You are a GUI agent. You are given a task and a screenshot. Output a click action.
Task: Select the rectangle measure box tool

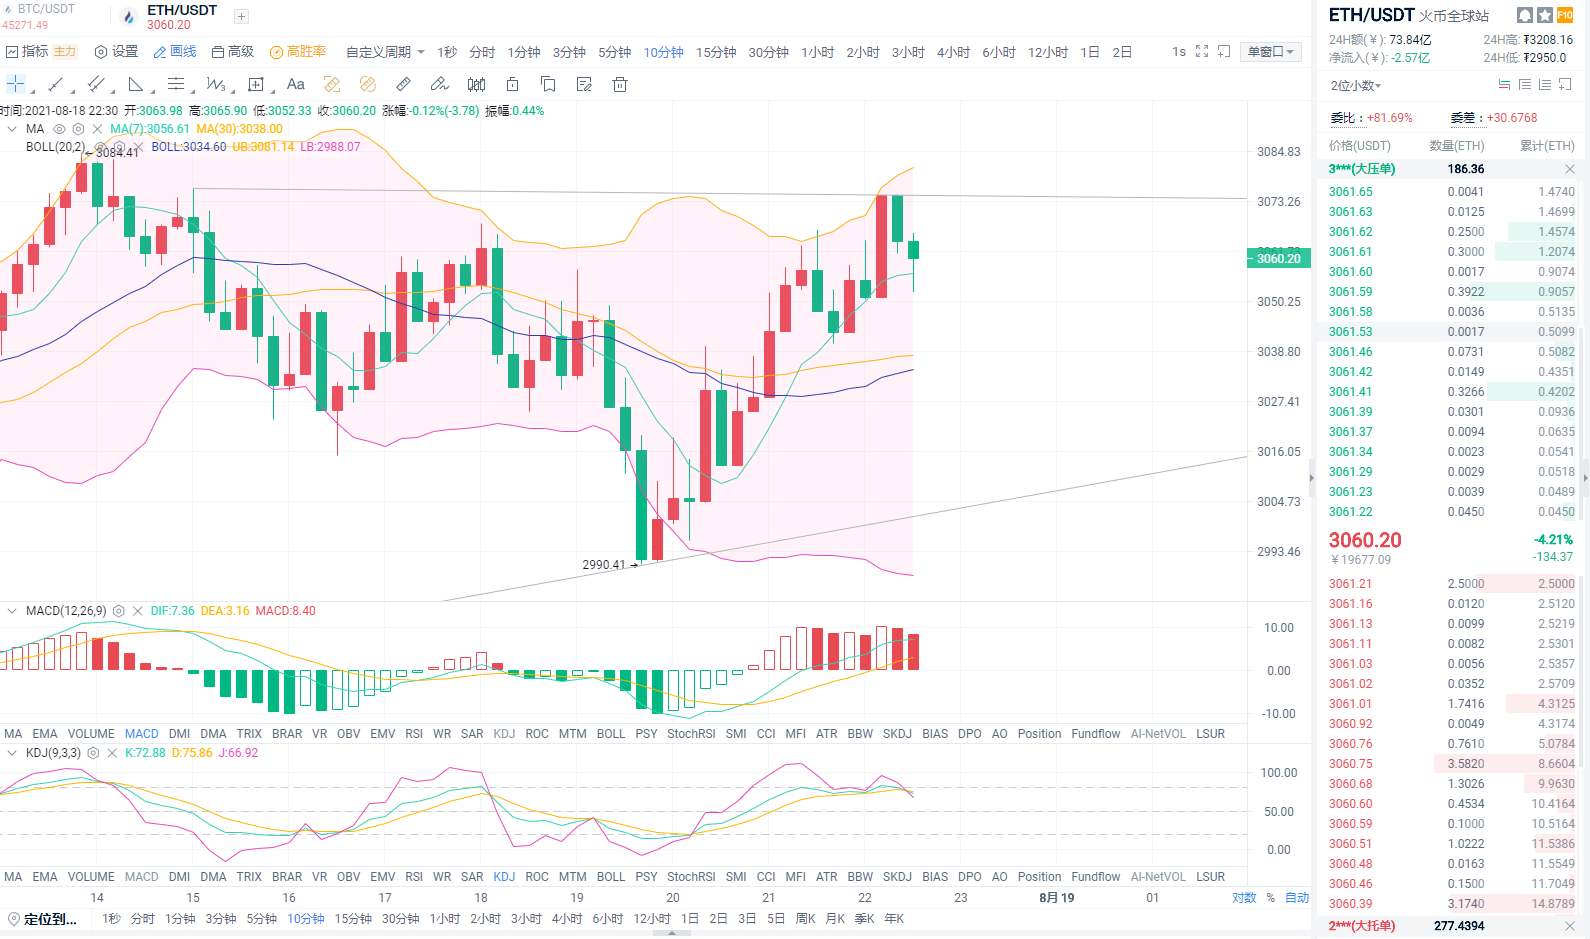coord(256,84)
